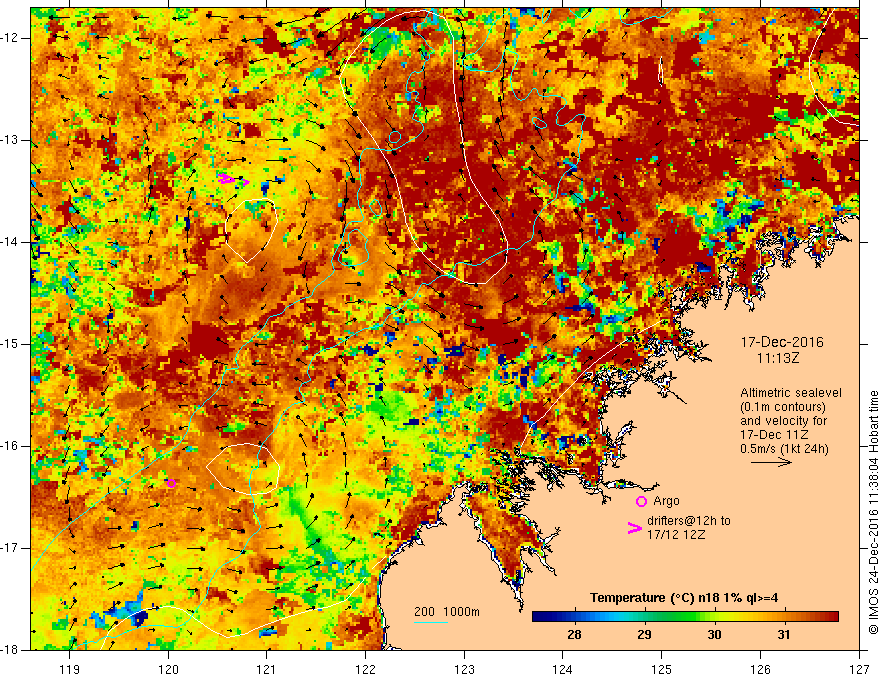Click the longitude 125 axis label

point(662,669)
